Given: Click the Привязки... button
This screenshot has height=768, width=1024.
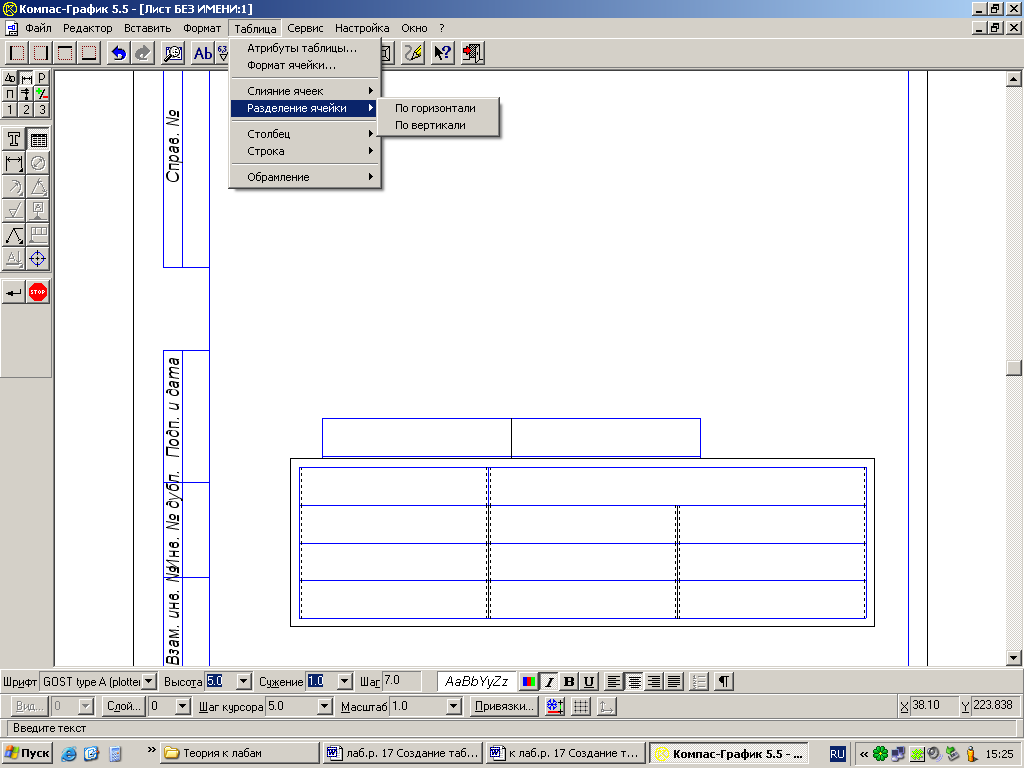Looking at the screenshot, I should click(504, 706).
